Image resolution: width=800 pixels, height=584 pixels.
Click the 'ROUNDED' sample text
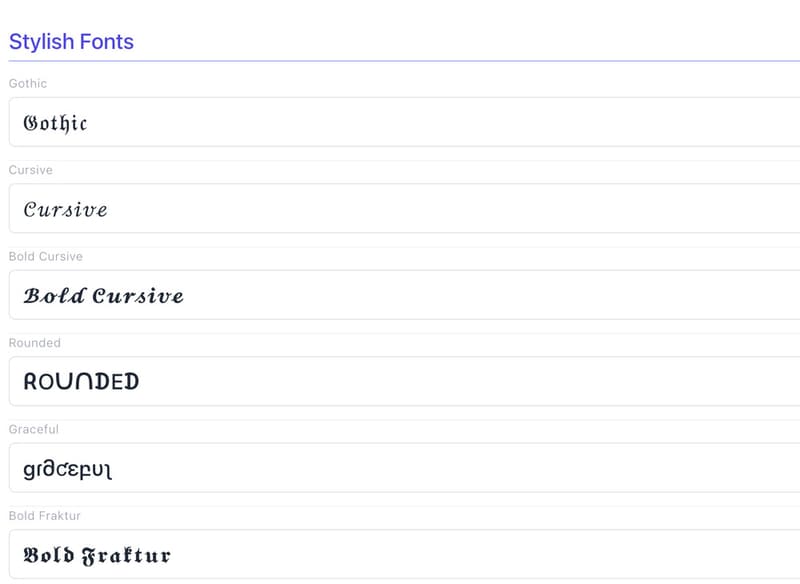(x=81, y=382)
